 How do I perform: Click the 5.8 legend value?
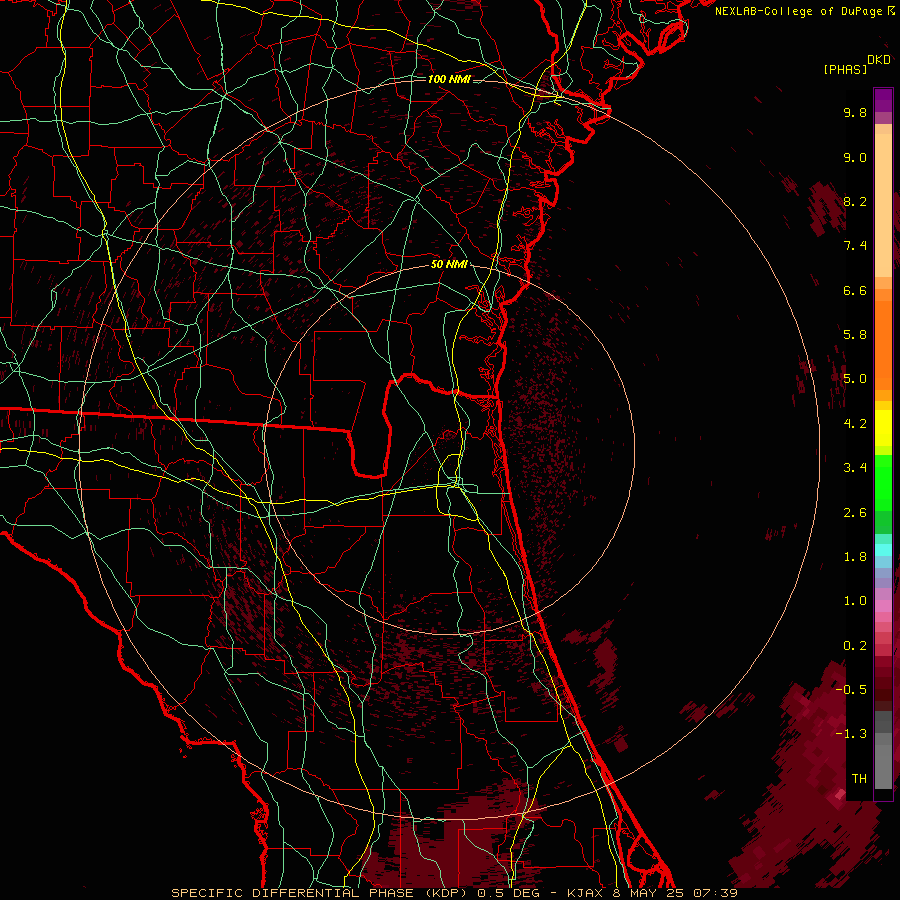(x=855, y=335)
